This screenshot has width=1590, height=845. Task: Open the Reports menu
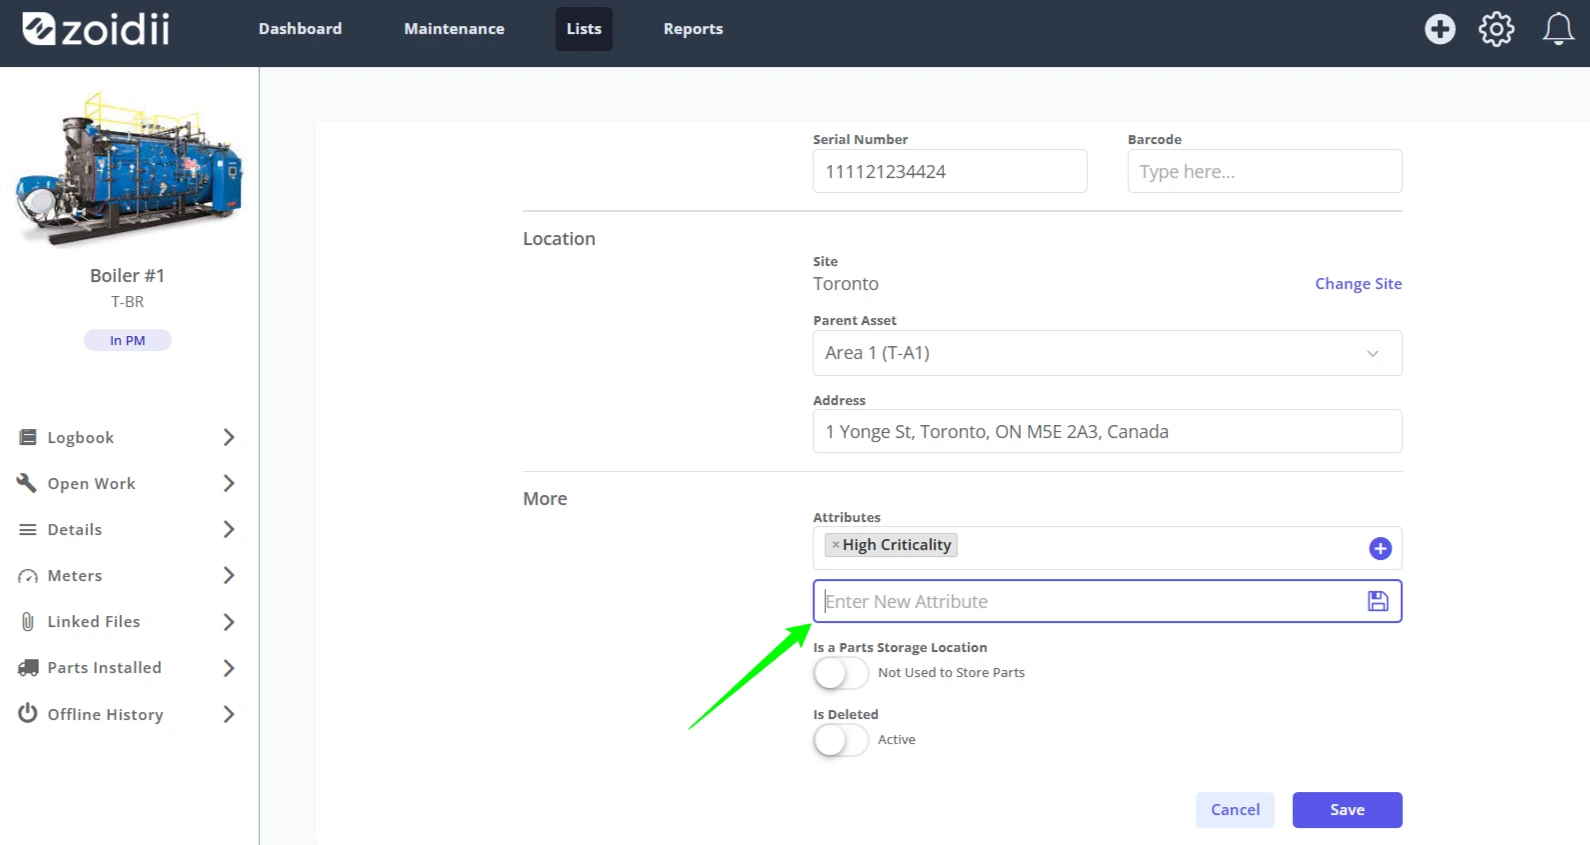pyautogui.click(x=693, y=29)
